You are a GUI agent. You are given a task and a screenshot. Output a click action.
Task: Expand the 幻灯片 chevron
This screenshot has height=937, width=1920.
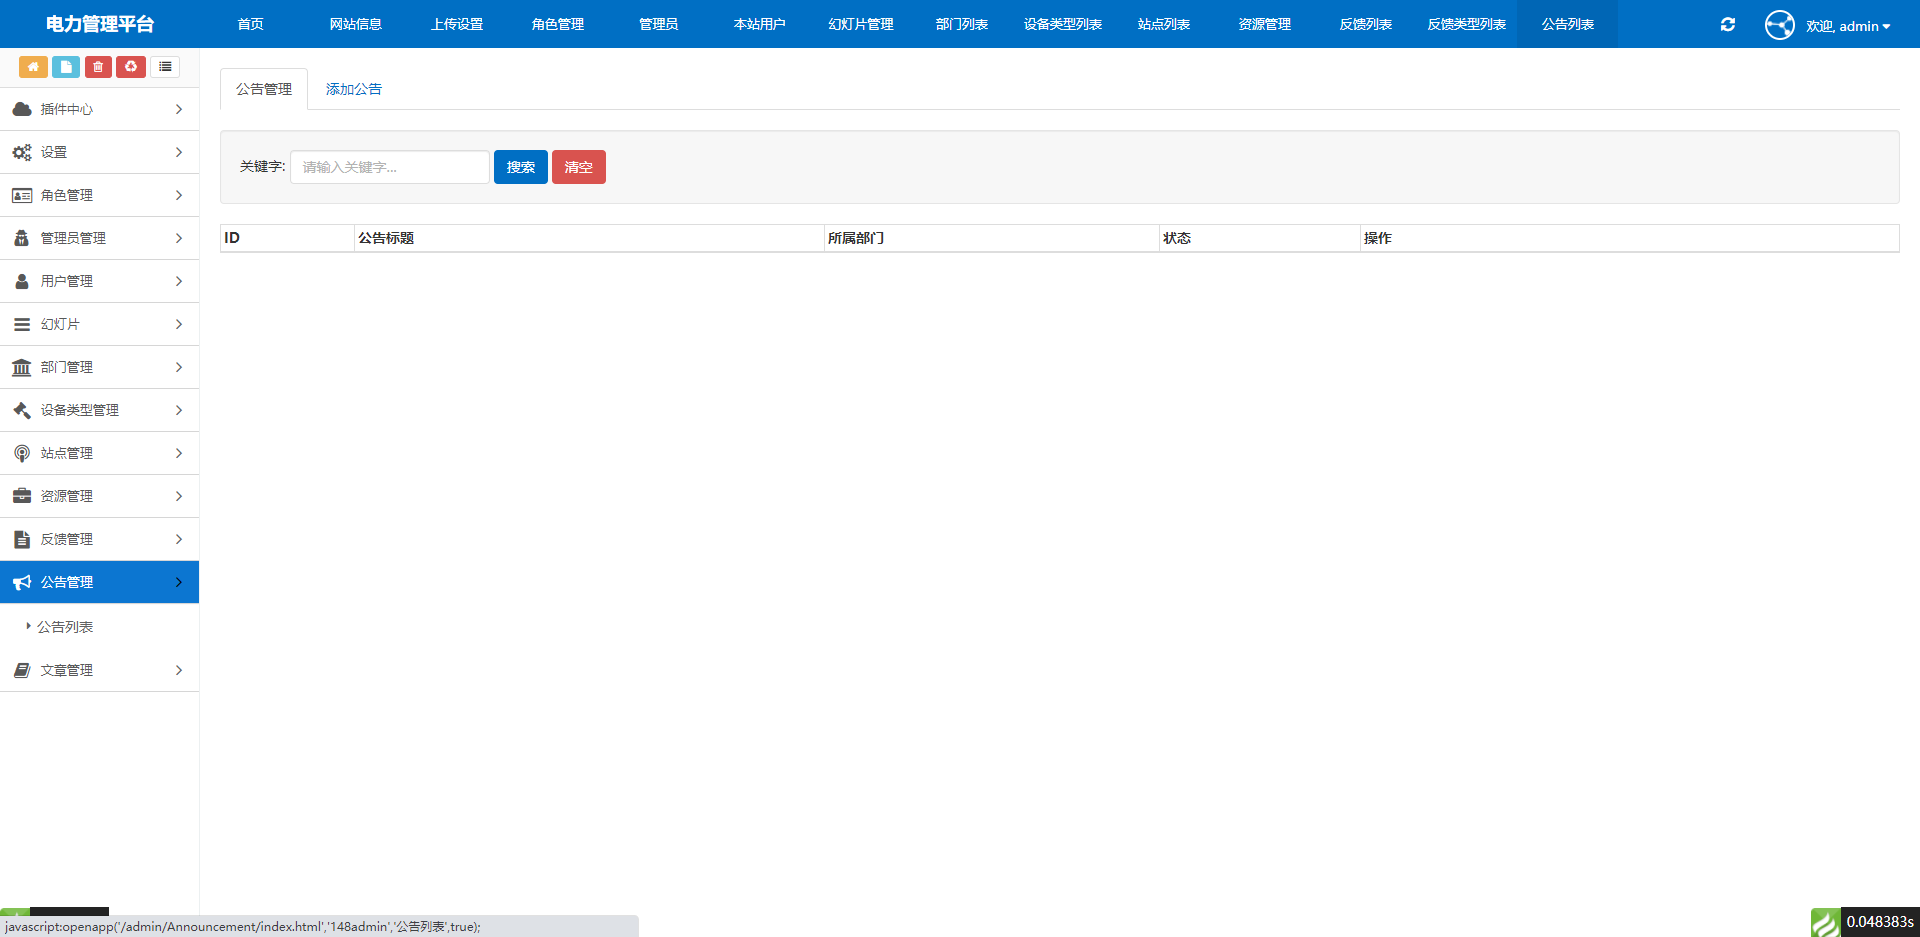tap(179, 324)
